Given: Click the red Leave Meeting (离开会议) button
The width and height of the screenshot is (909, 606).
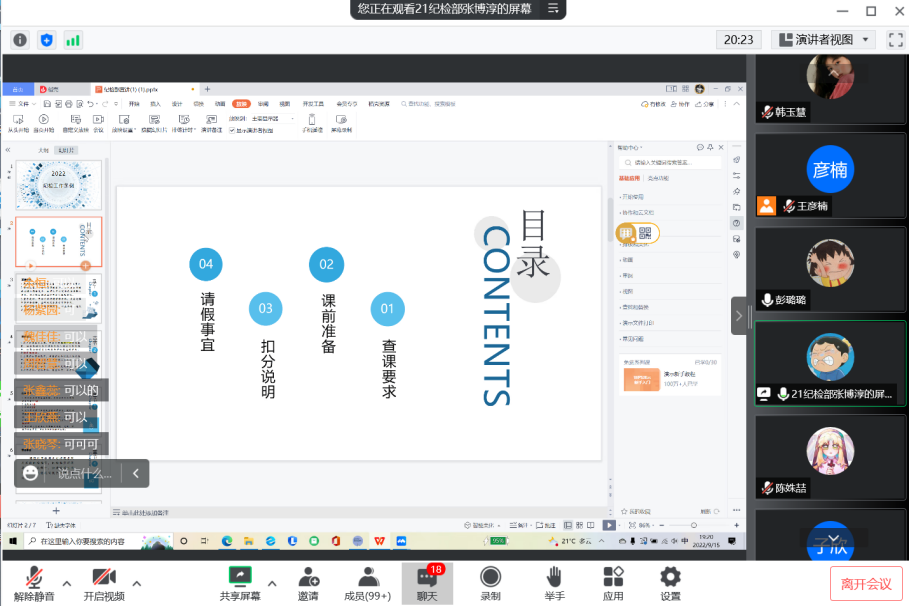Looking at the screenshot, I should pyautogui.click(x=865, y=584).
